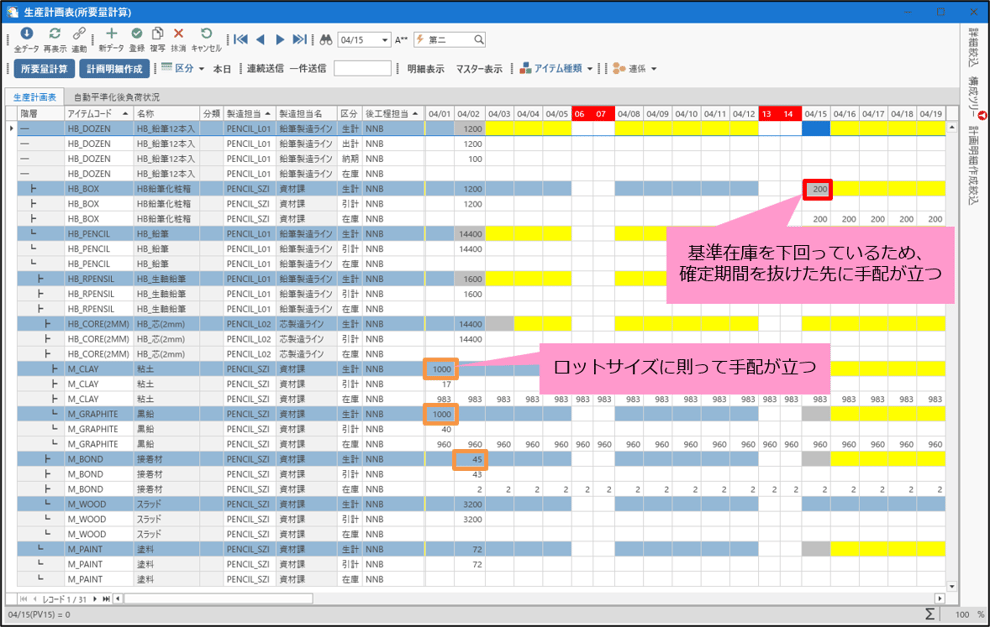Select the 生産計画表 tab
Viewport: 990px width, 627px height.
coord(34,97)
